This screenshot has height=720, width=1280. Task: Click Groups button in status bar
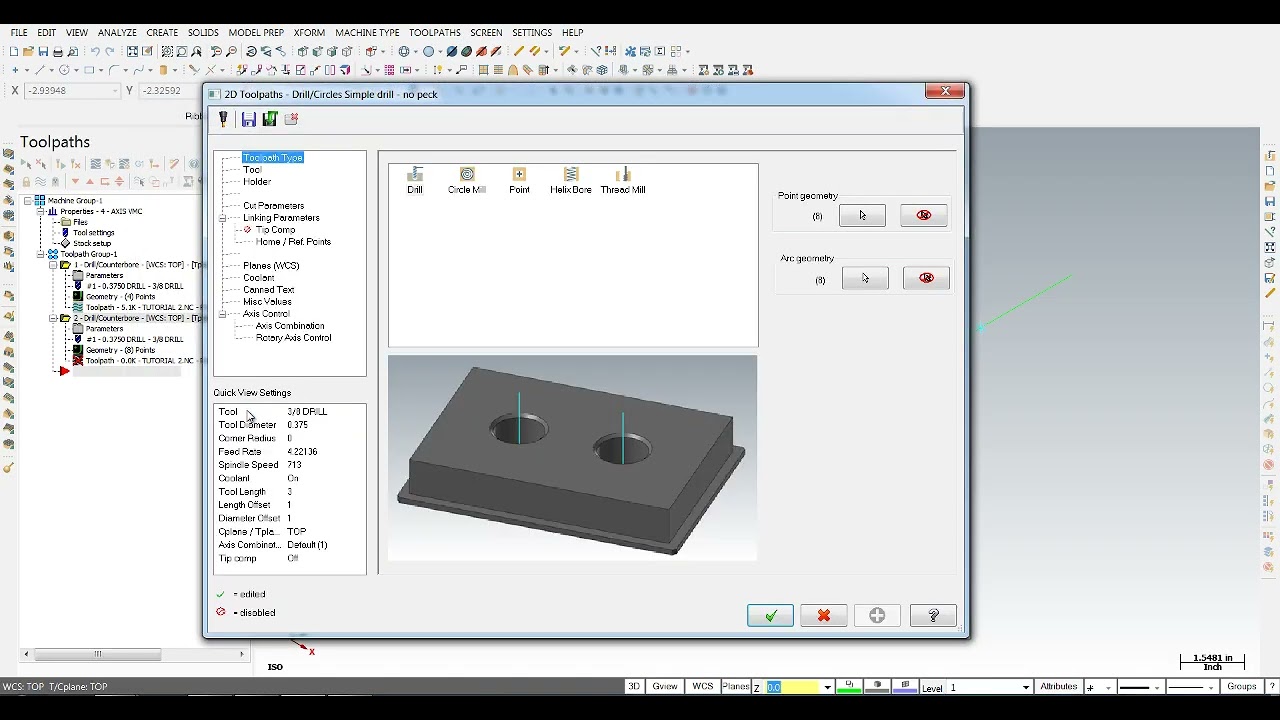[1242, 687]
